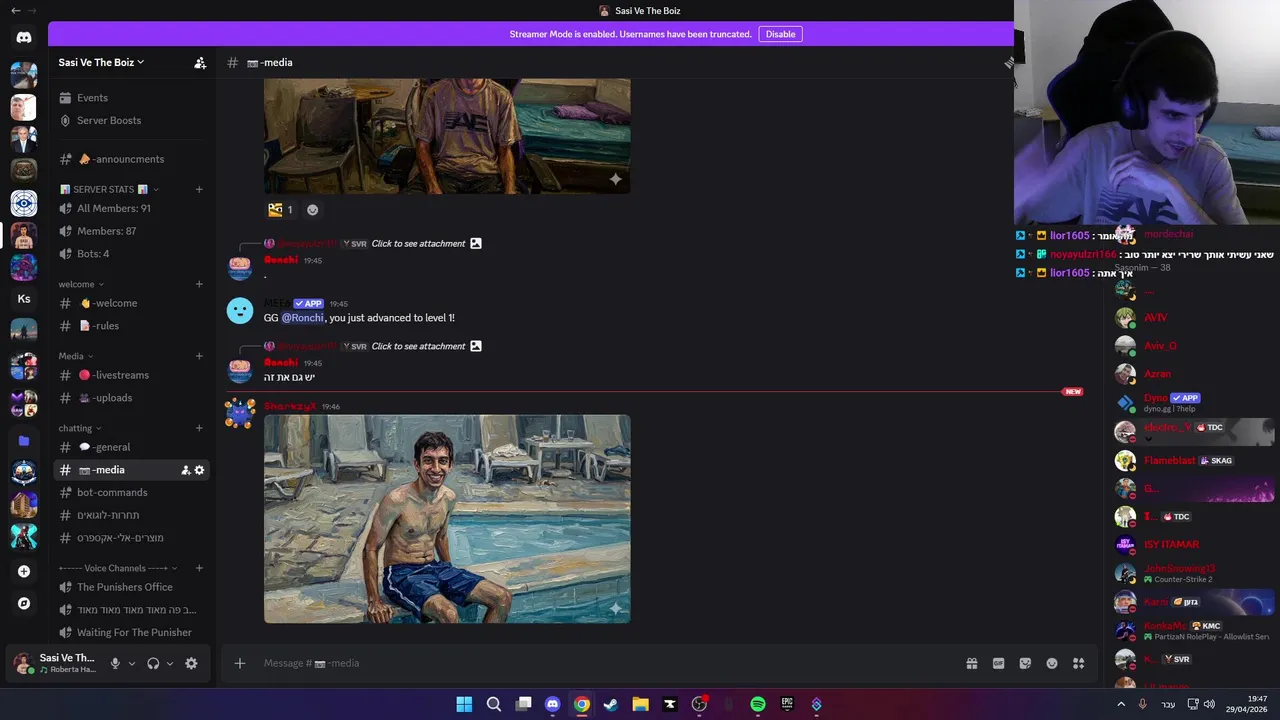This screenshot has height=720, width=1280.
Task: Create channel plus next to chatting category
Action: tap(199, 428)
